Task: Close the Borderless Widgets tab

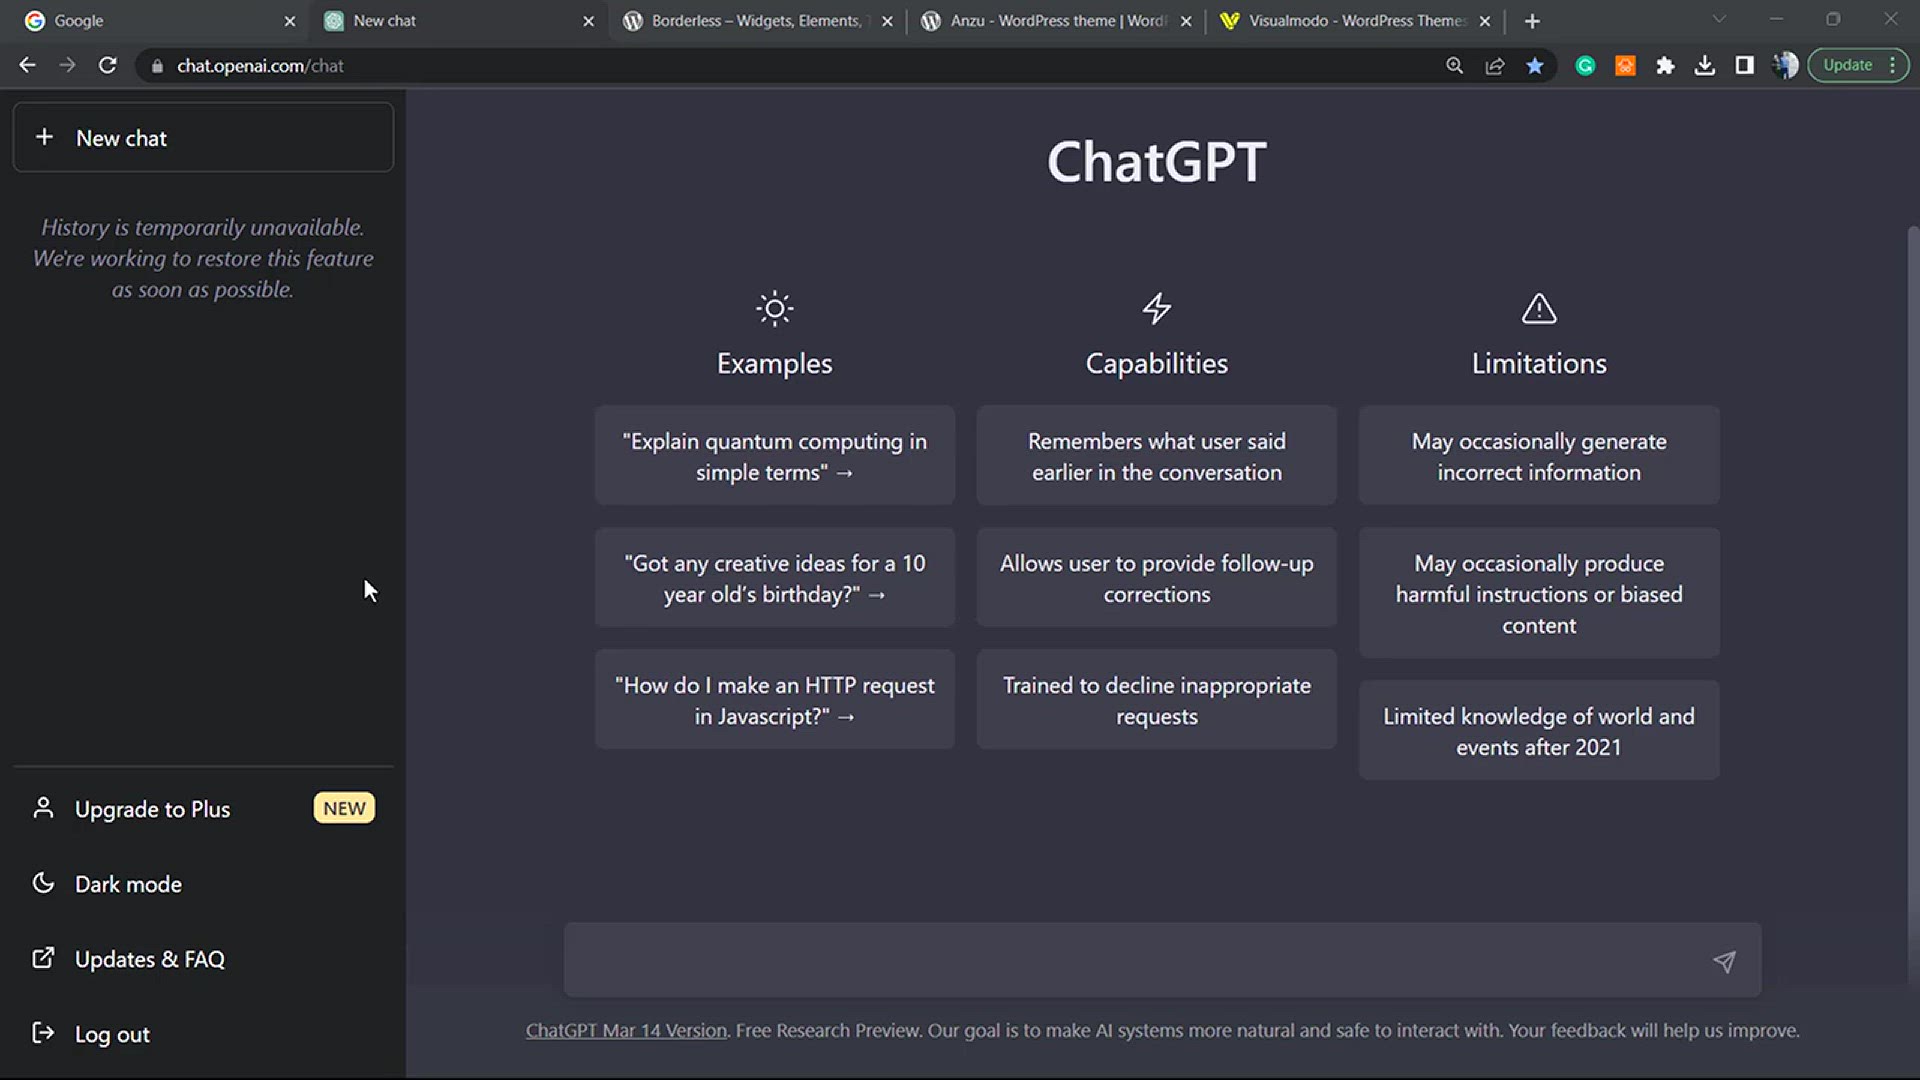Action: pyautogui.click(x=887, y=21)
